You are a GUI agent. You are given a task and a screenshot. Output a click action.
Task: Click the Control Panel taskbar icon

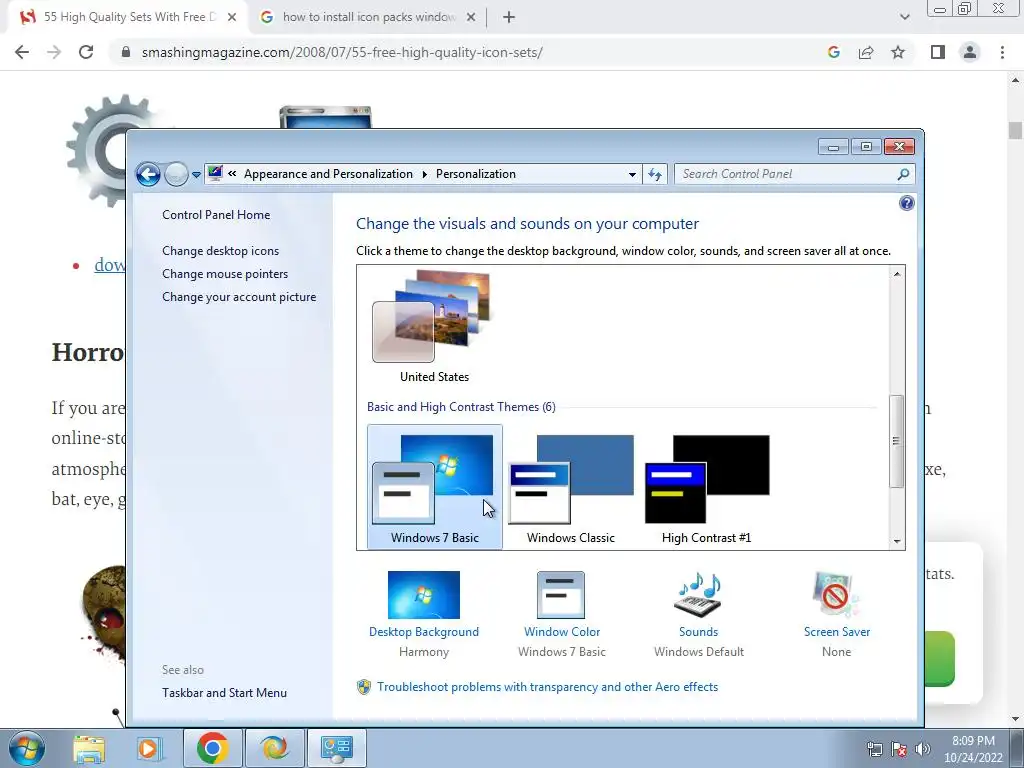click(336, 748)
